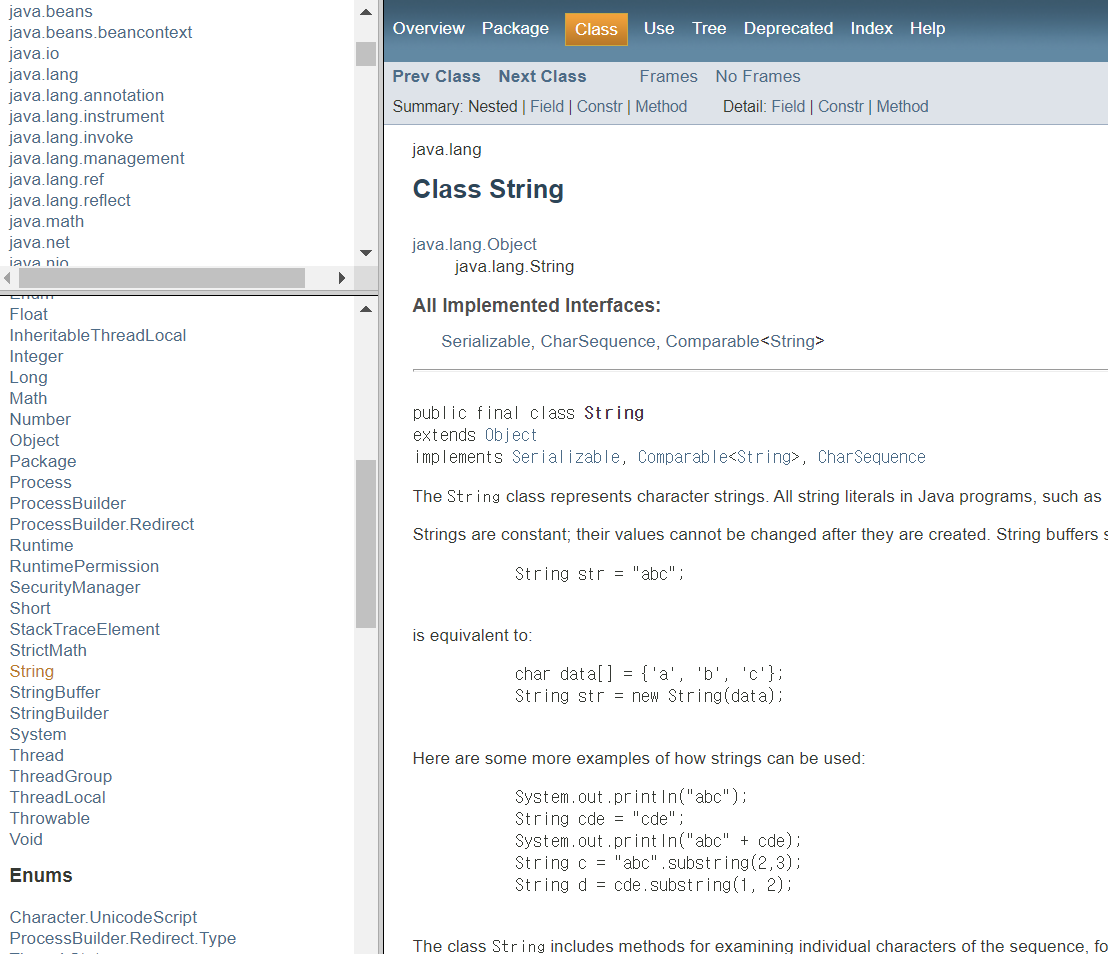Switch to Frames view
1108x954 pixels.
pos(668,76)
